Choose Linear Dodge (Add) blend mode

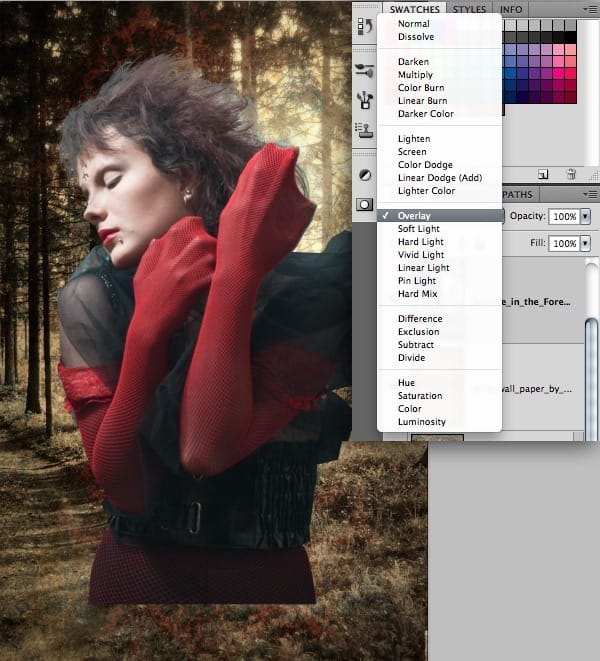[439, 178]
